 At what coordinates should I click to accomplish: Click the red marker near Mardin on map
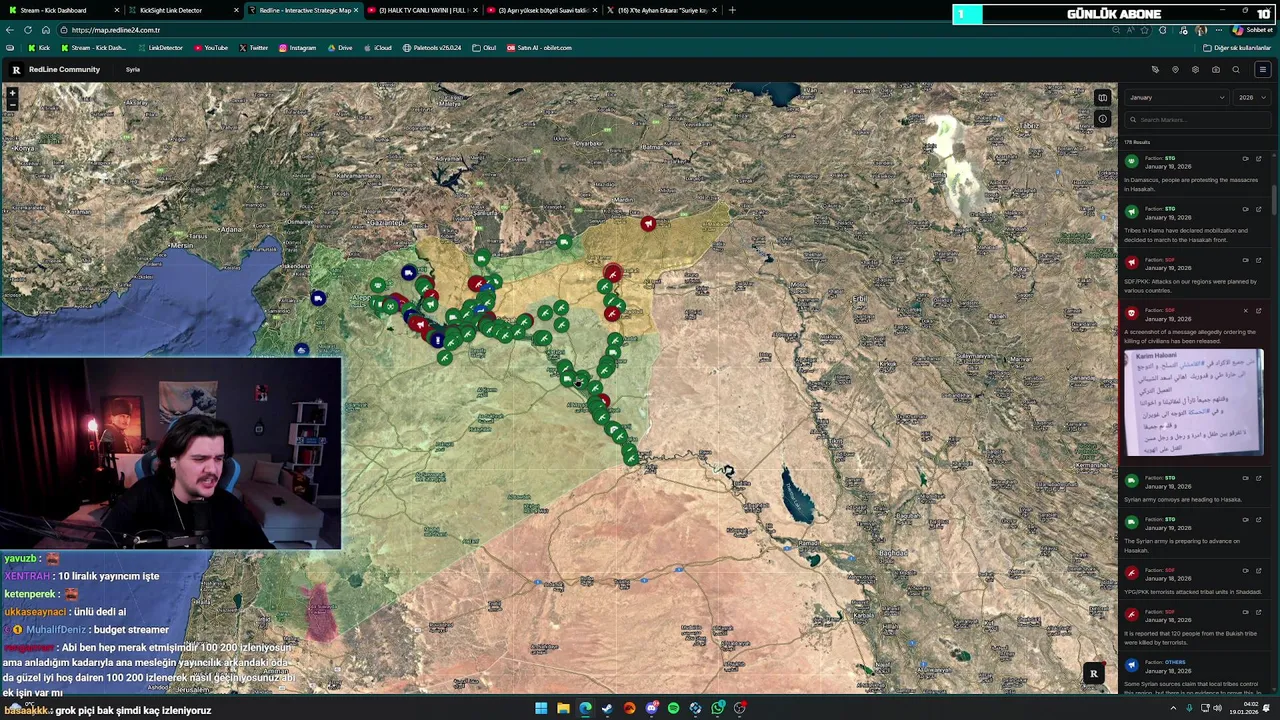coord(648,224)
